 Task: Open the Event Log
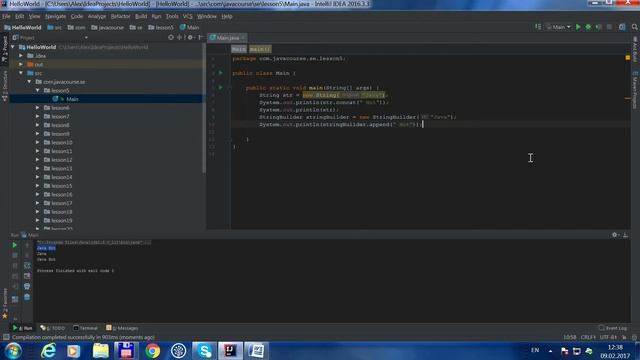pos(613,328)
